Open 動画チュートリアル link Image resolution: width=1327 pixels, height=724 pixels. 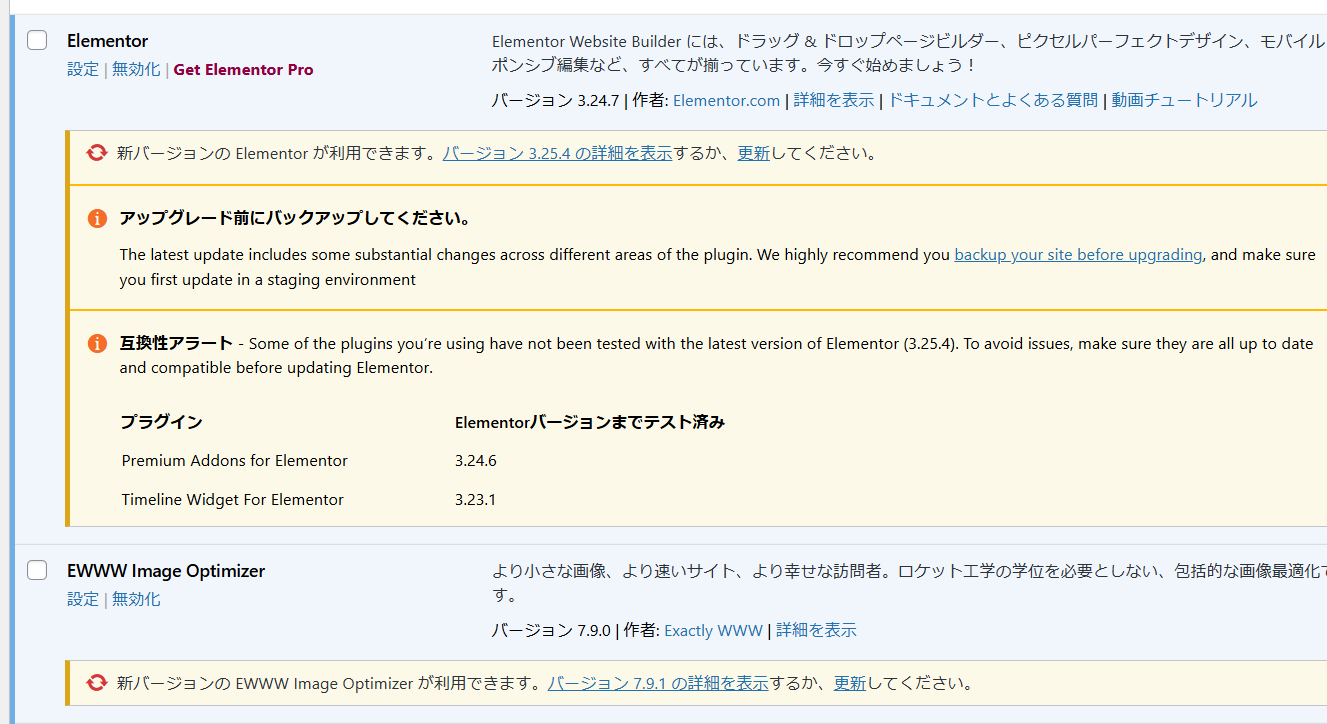(1184, 100)
